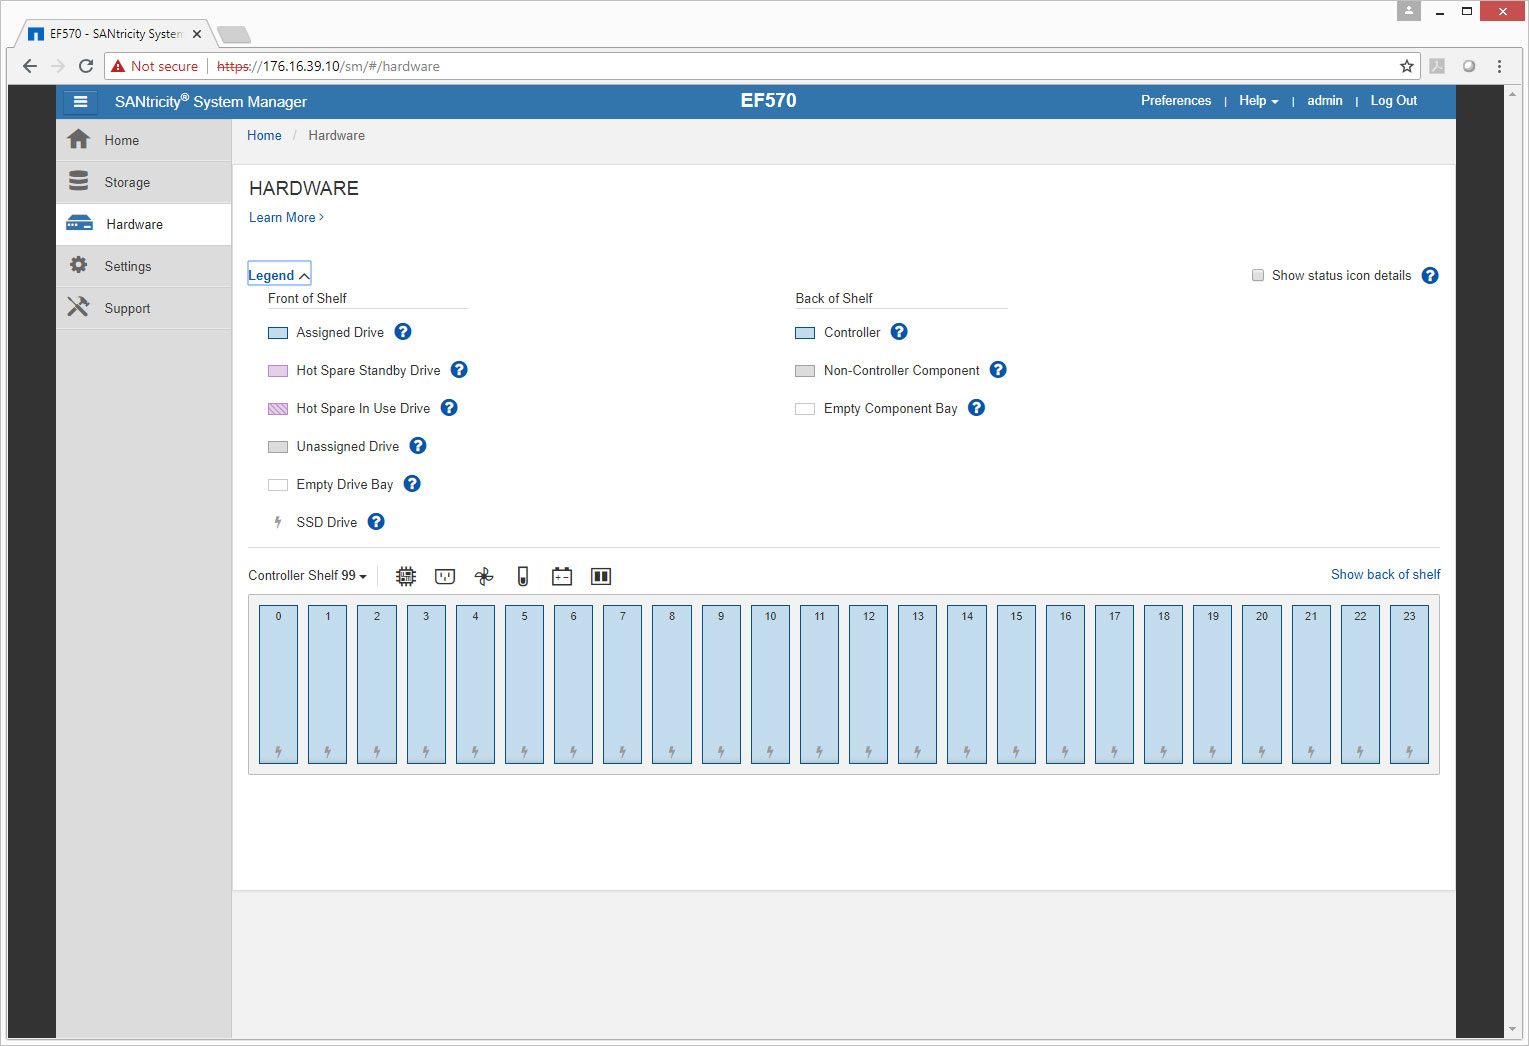Select drive bay 12 in shelf
1529x1046 pixels.
coord(868,685)
